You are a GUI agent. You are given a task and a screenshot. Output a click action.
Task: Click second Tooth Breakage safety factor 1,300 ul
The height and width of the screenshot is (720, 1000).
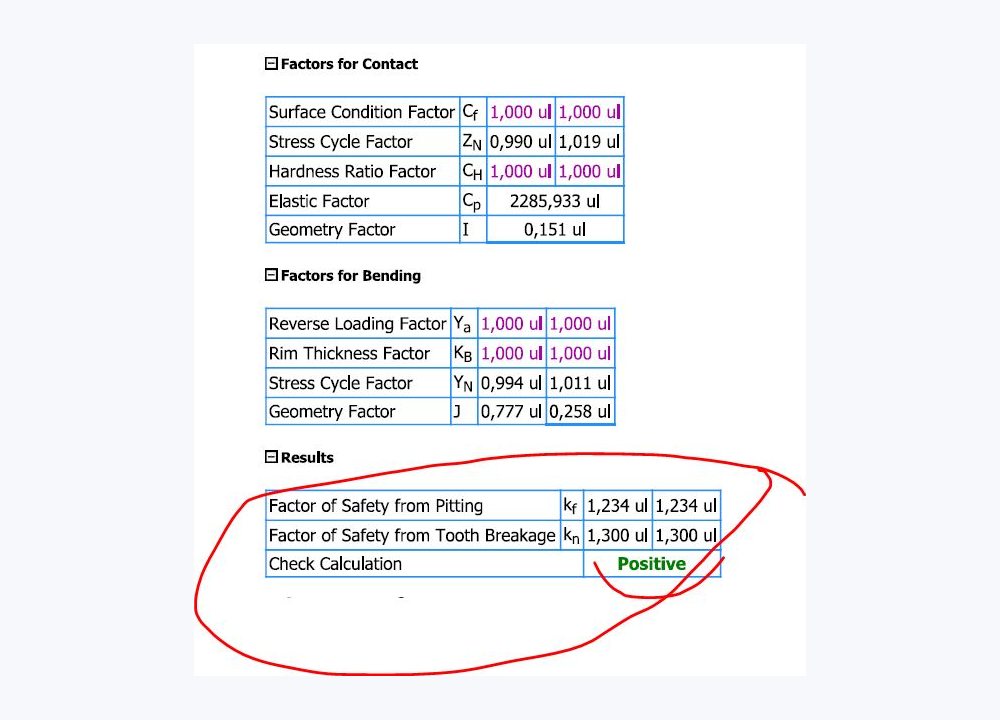click(686, 535)
